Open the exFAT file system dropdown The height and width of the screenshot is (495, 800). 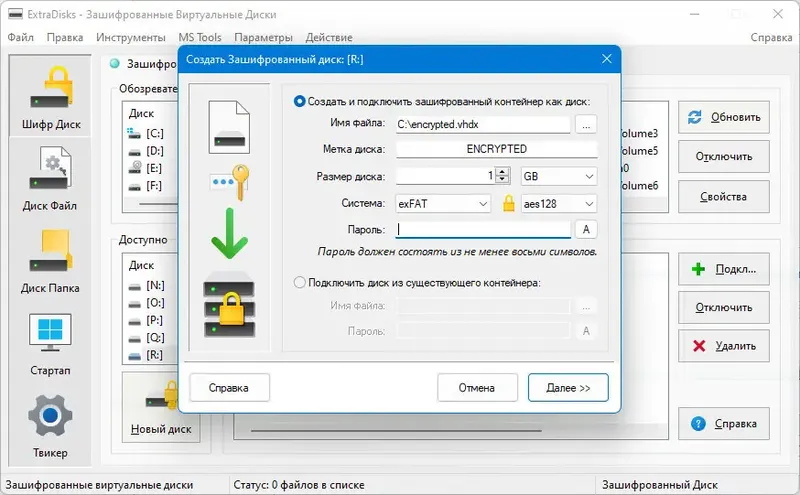pos(443,204)
